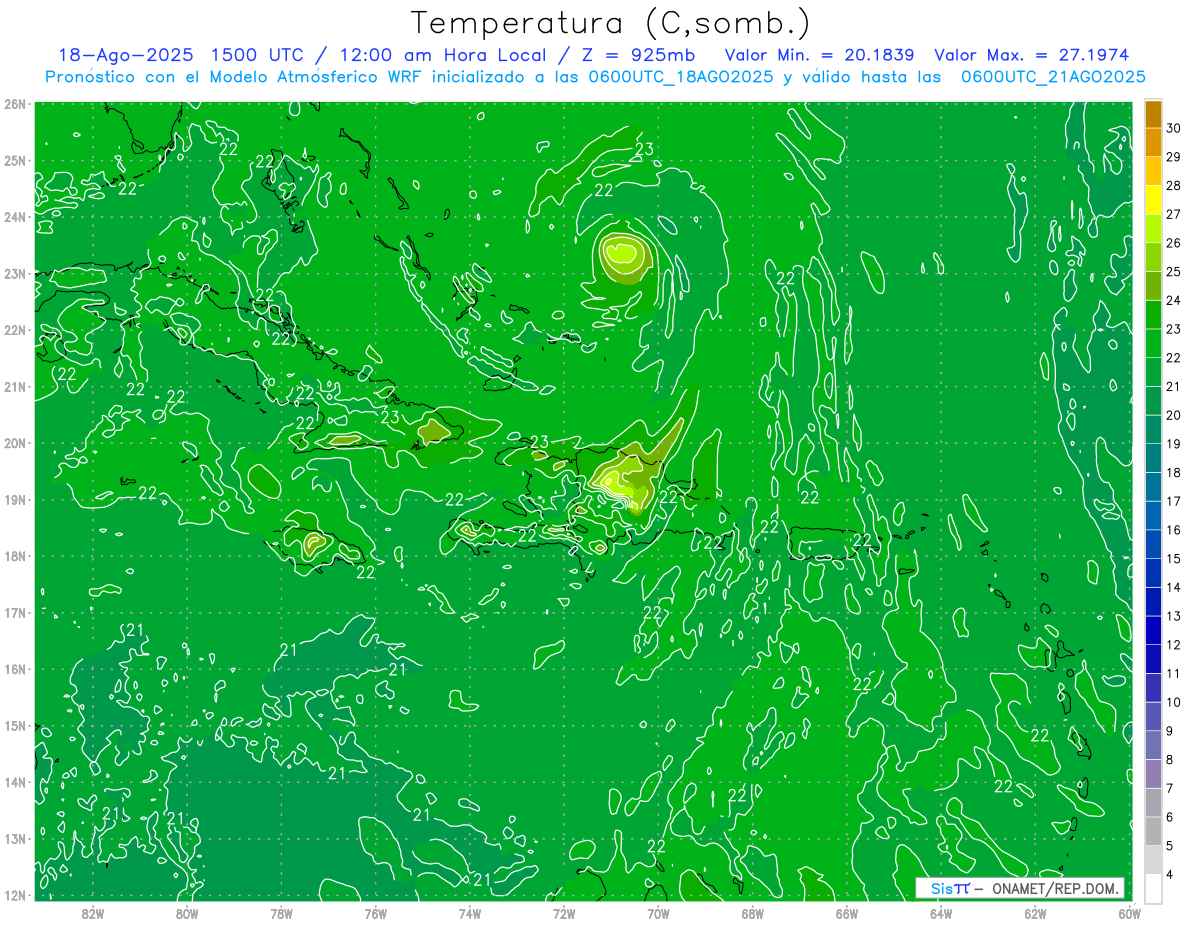Screen dimensions: 1200x927
Task: Click the dark blue band between 12 and 13
Action: [1153, 630]
